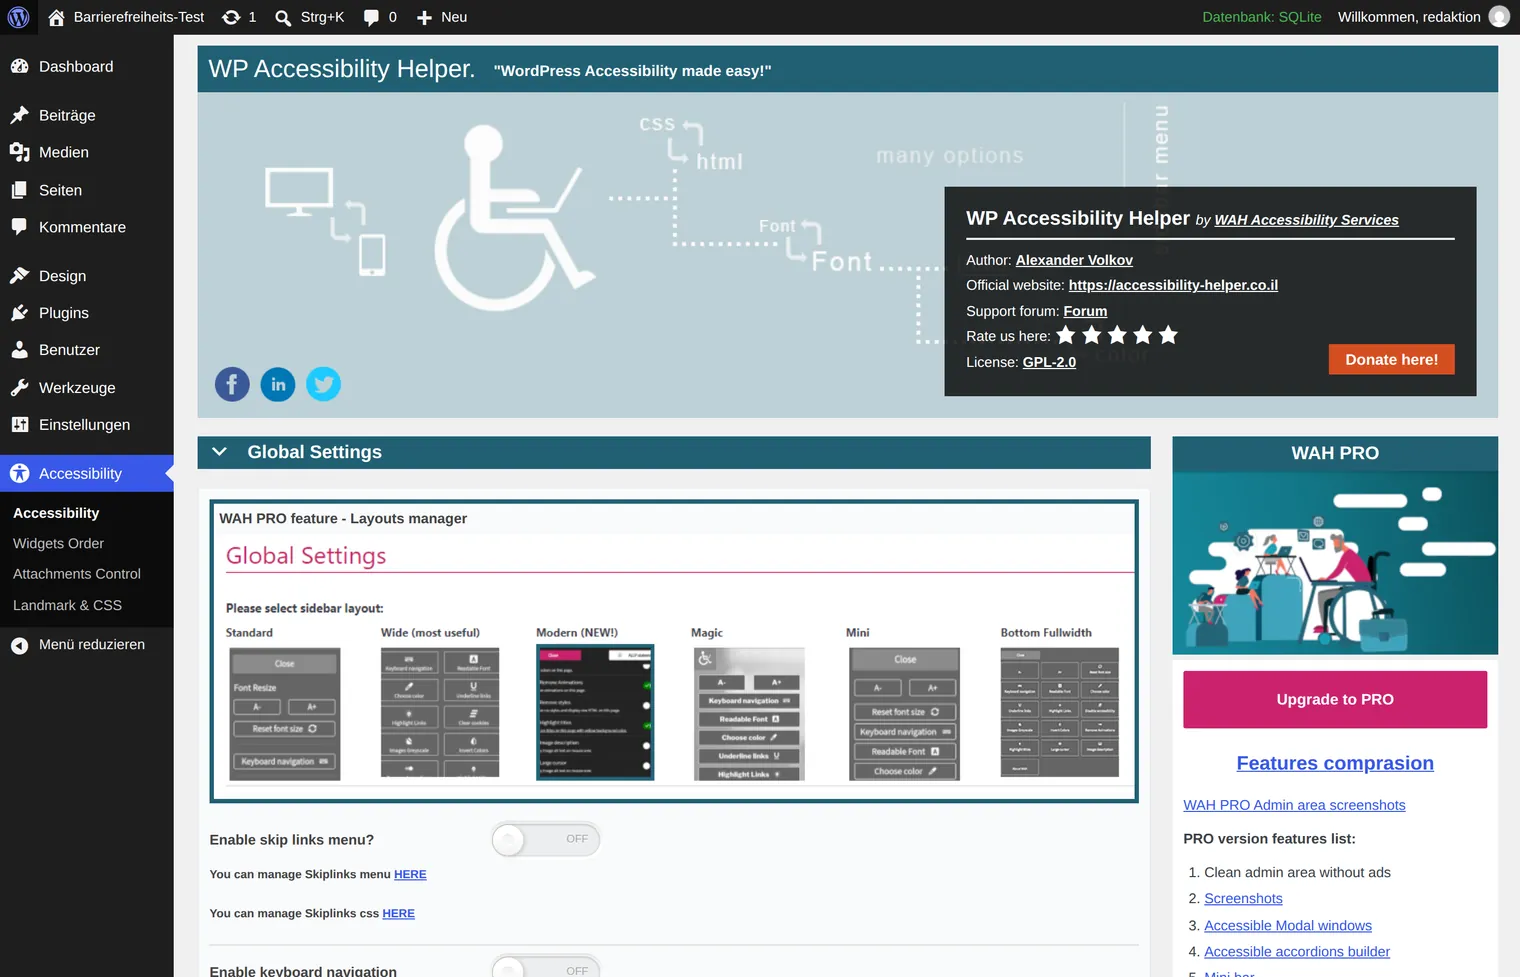Click the fifth rating star

1168,335
